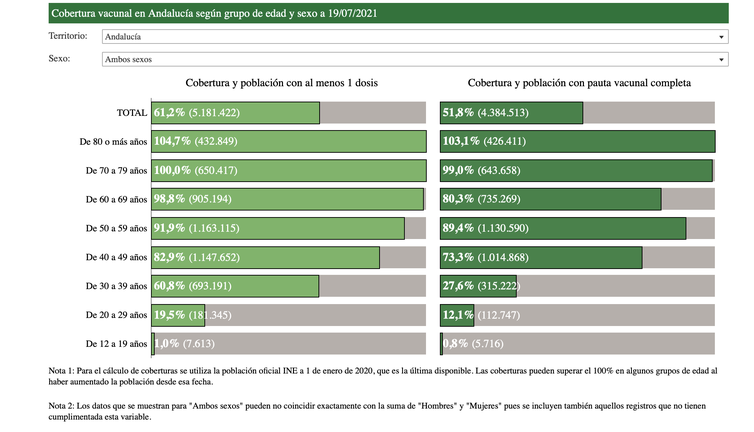This screenshot has width=754, height=432.
Task: Select the 82,9% bar for ages 40-49
Action: [265, 258]
